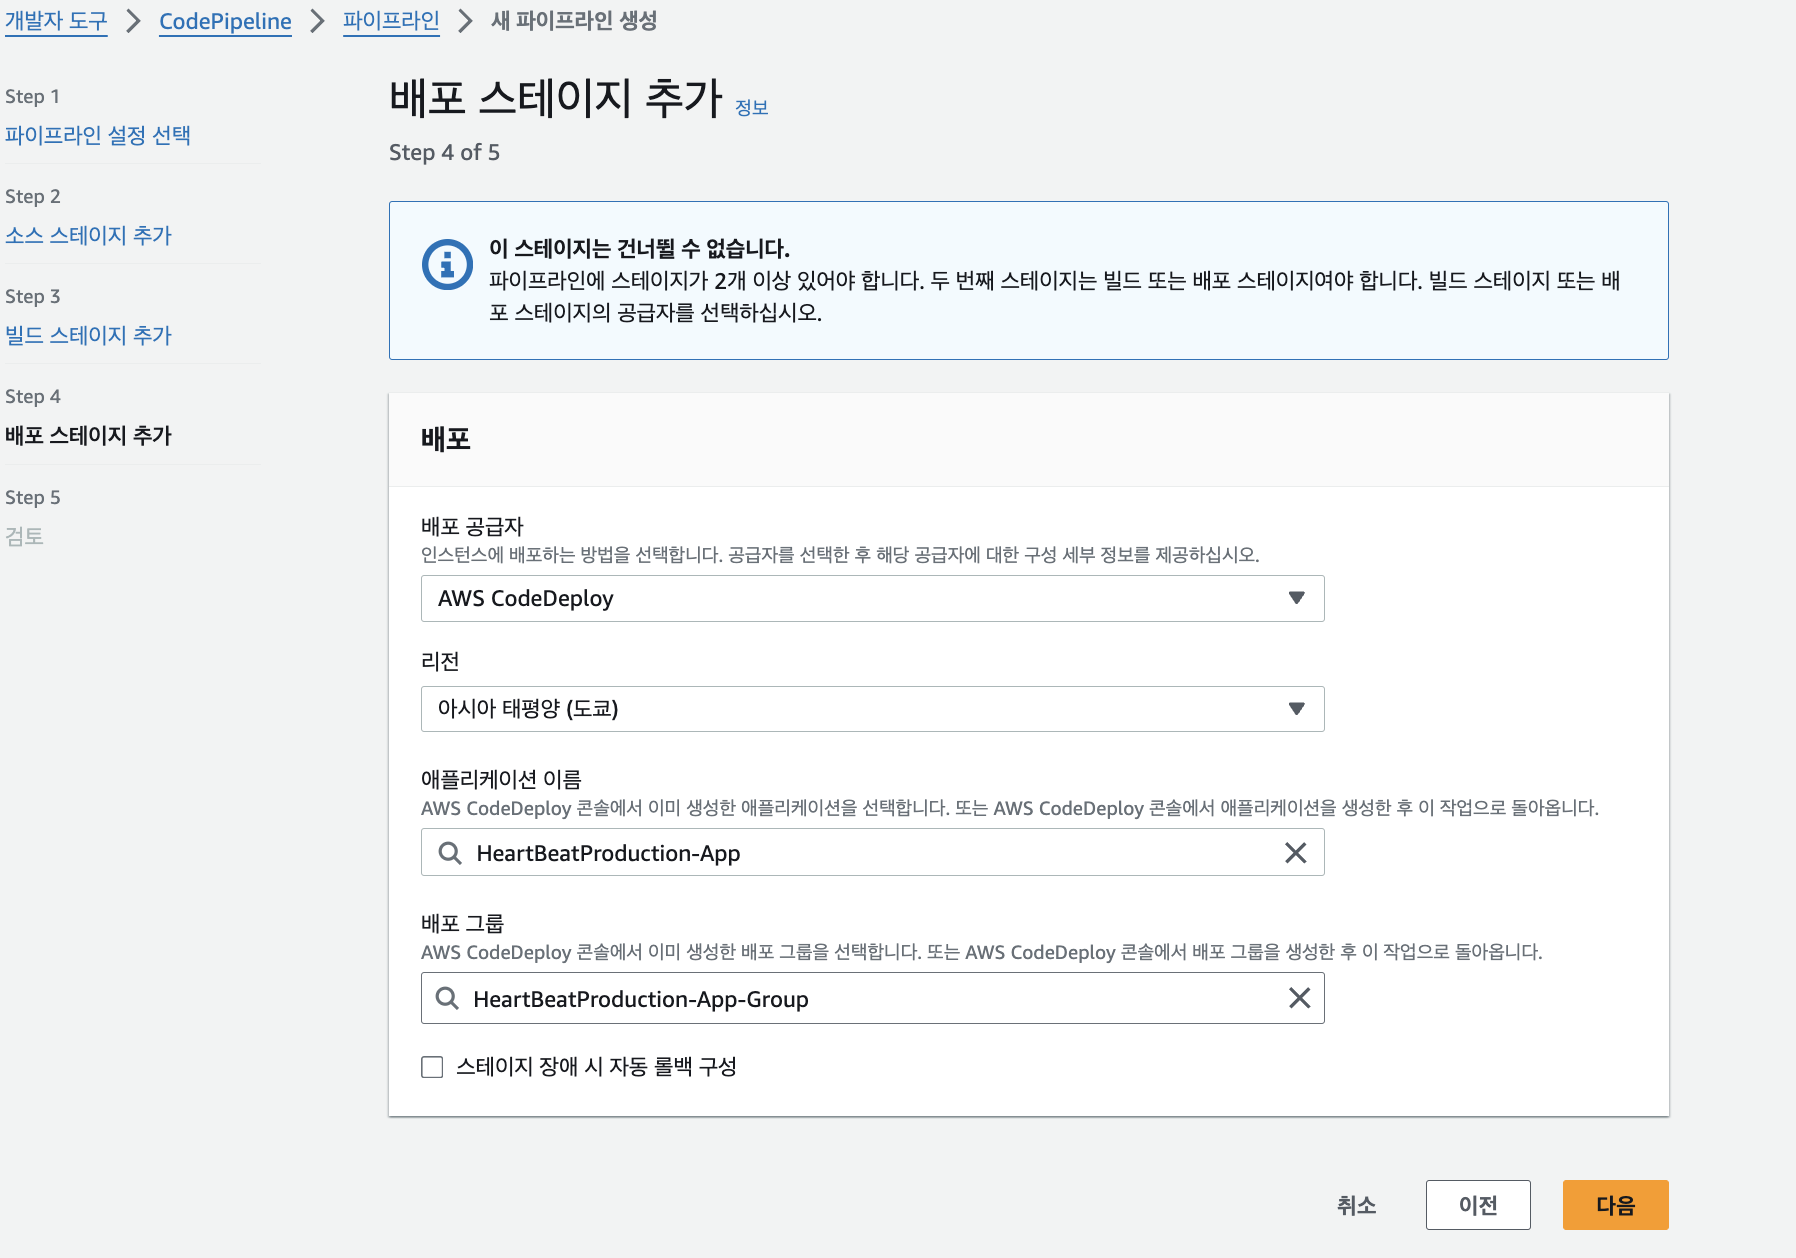1796x1258 pixels.
Task: Click the HeartBeatProduction-App-Group text input
Action: coord(872,998)
